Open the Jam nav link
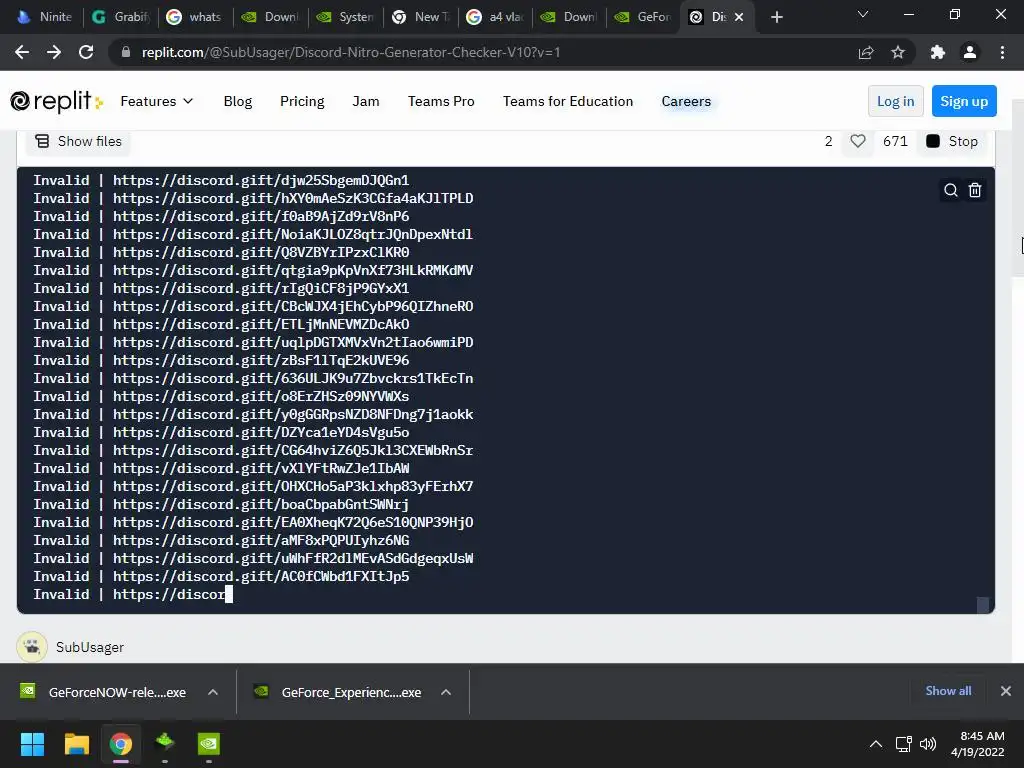Viewport: 1024px width, 768px height. [x=366, y=101]
